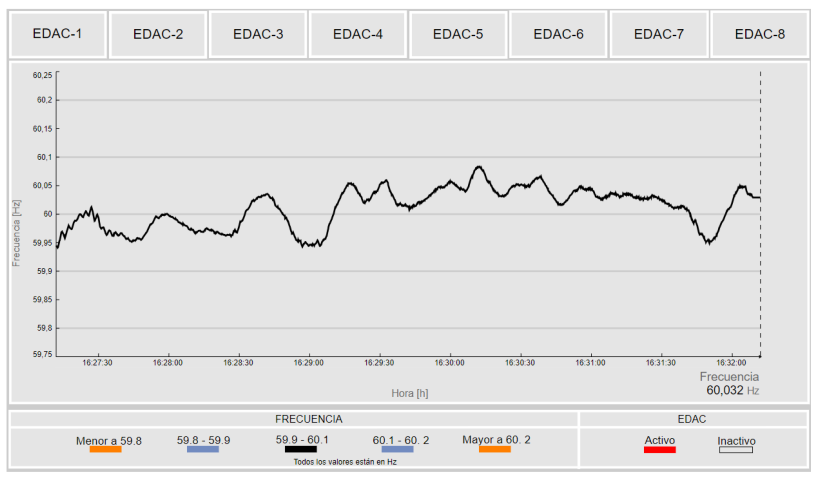Switch to the EDAC-4 tab
Image resolution: width=821 pixels, height=480 pixels.
pyautogui.click(x=358, y=34)
